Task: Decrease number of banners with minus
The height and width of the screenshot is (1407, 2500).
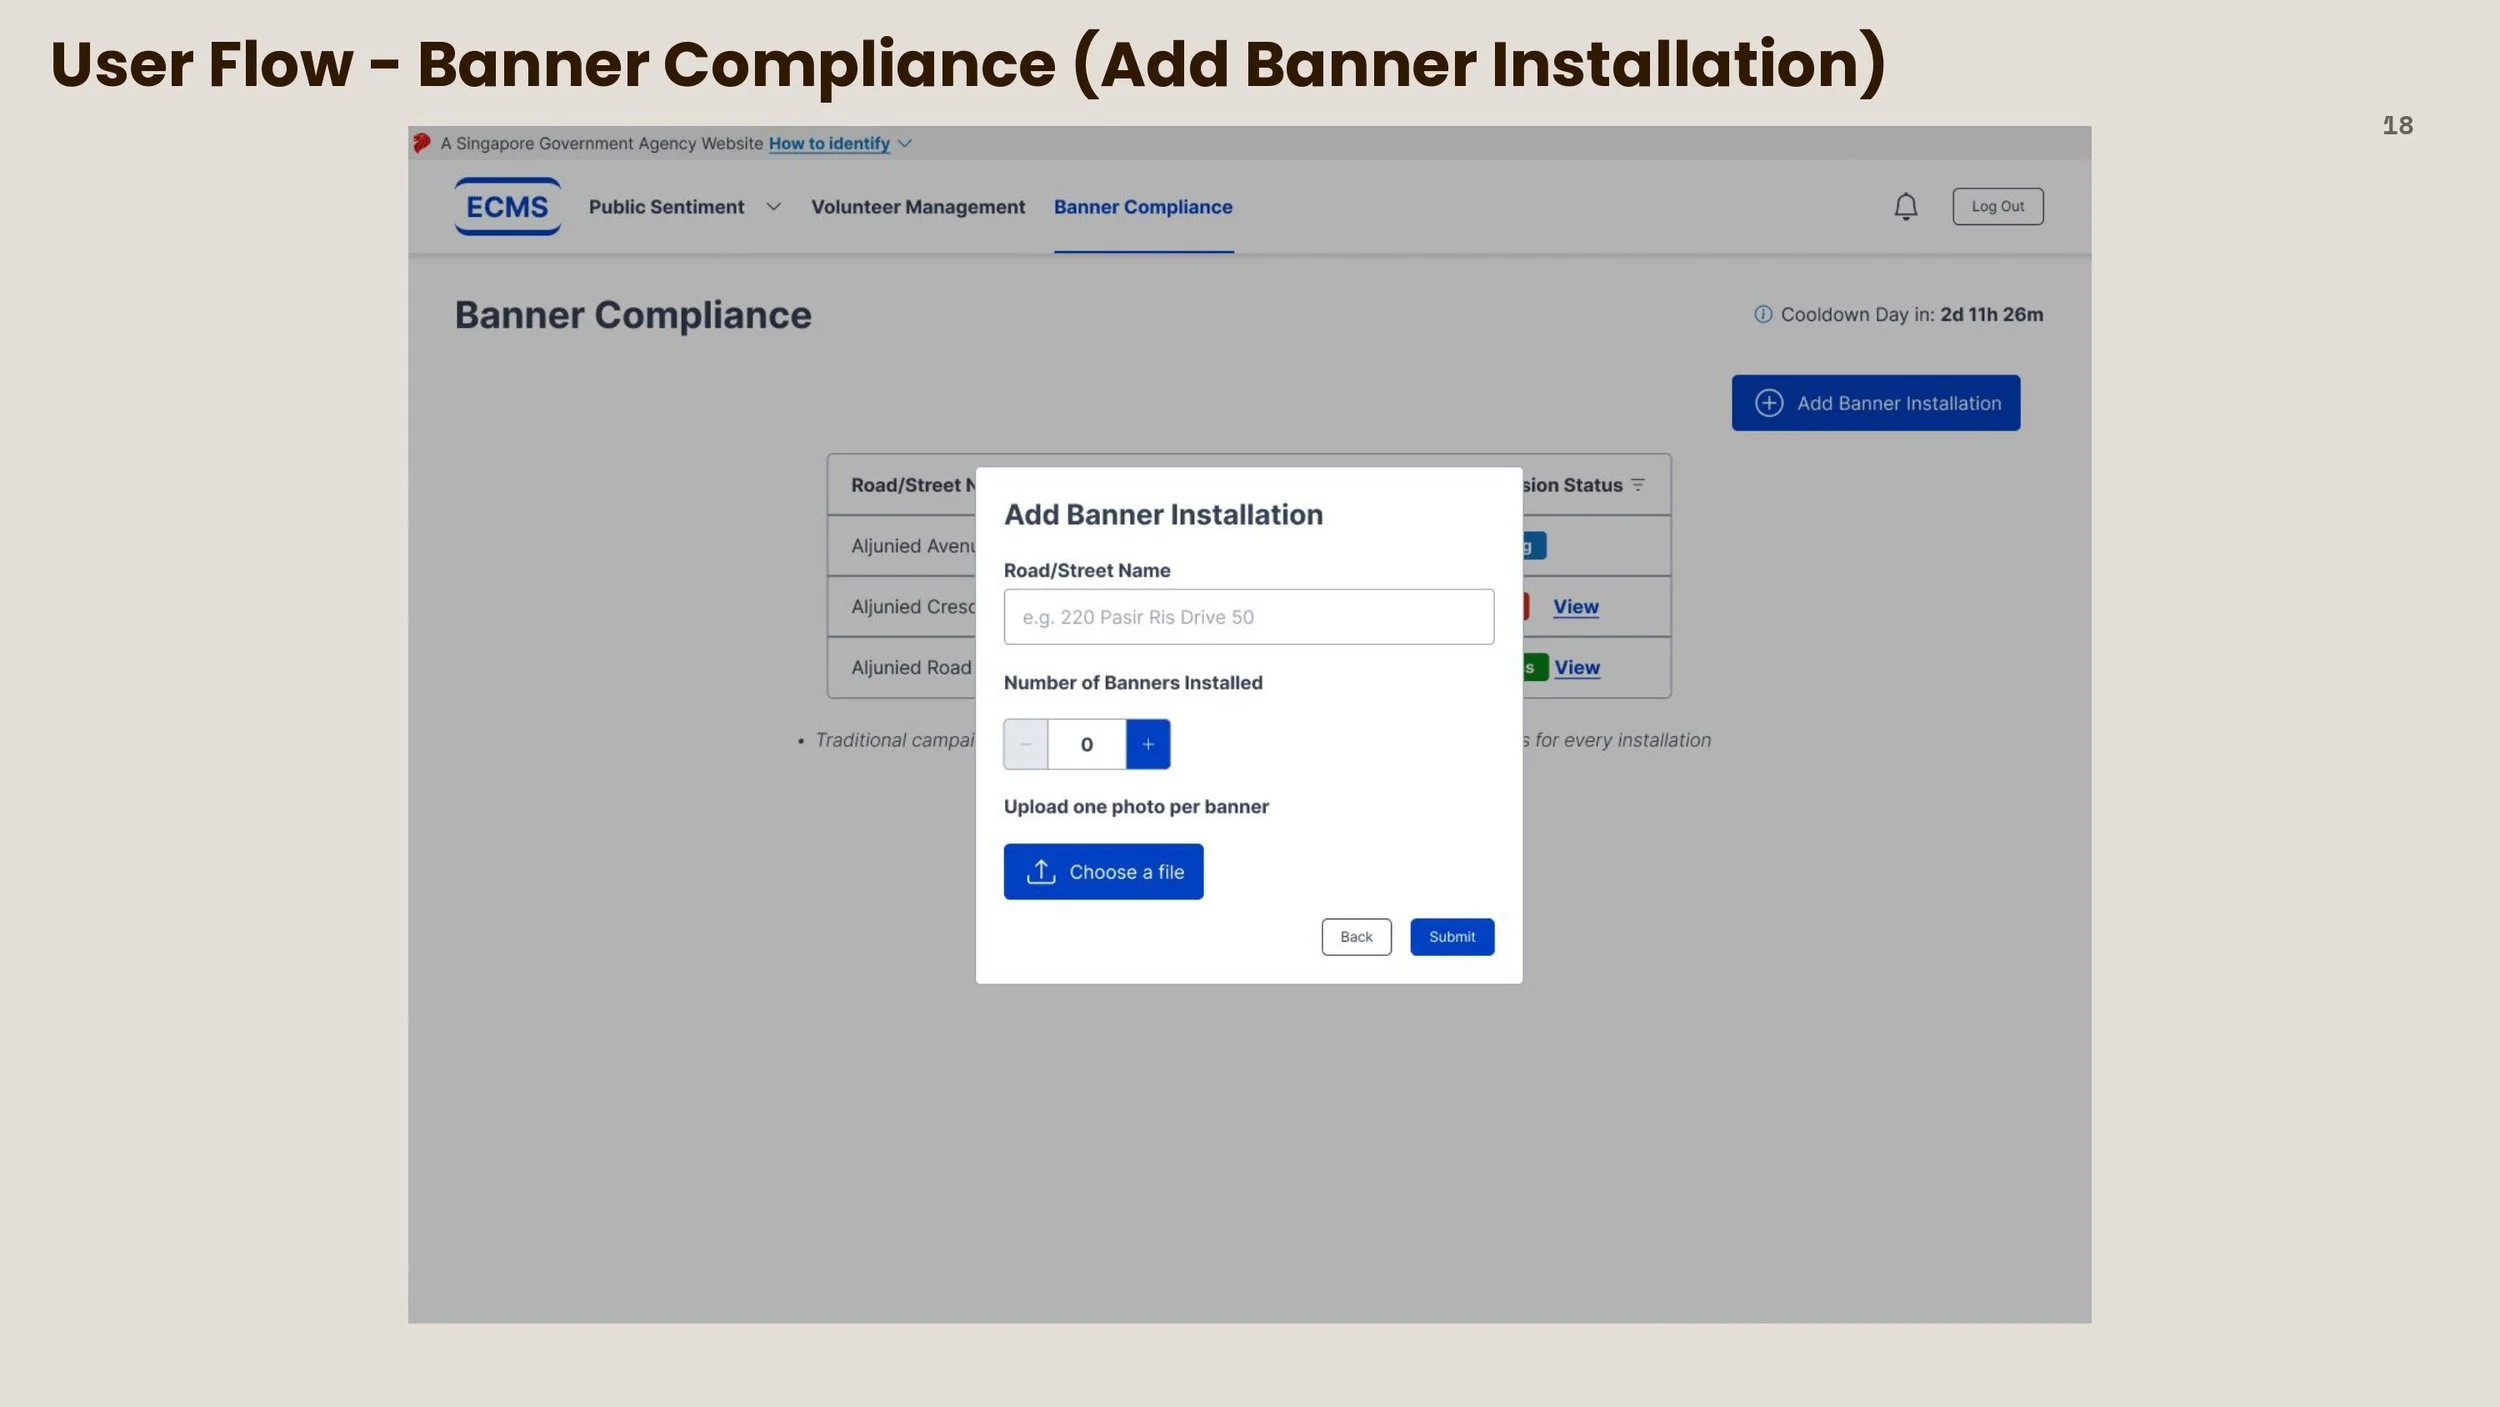Action: click(x=1026, y=744)
